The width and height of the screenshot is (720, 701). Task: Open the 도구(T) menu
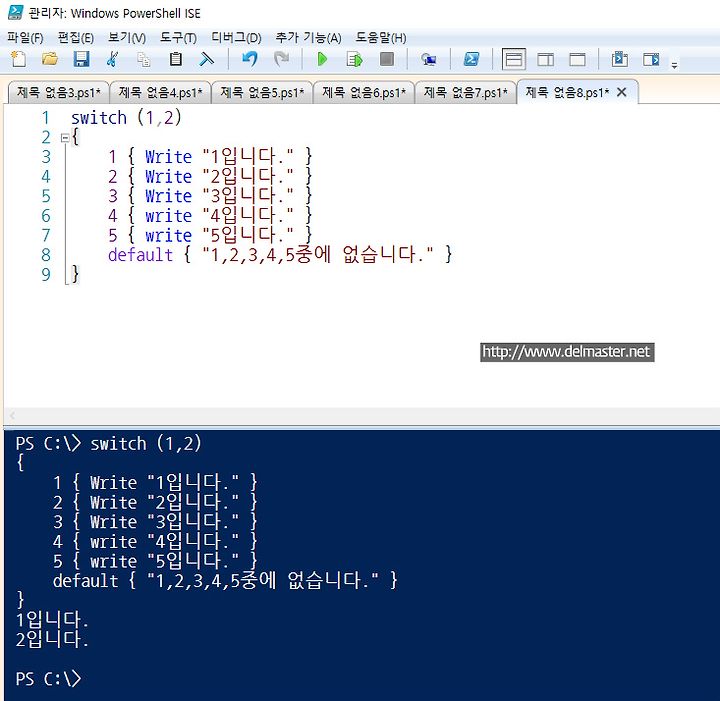click(178, 38)
